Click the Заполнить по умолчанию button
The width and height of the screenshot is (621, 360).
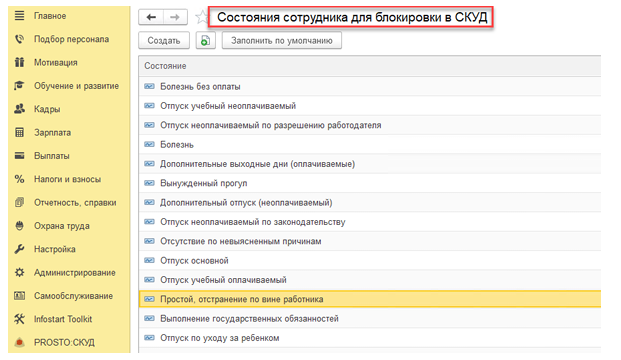click(x=282, y=40)
